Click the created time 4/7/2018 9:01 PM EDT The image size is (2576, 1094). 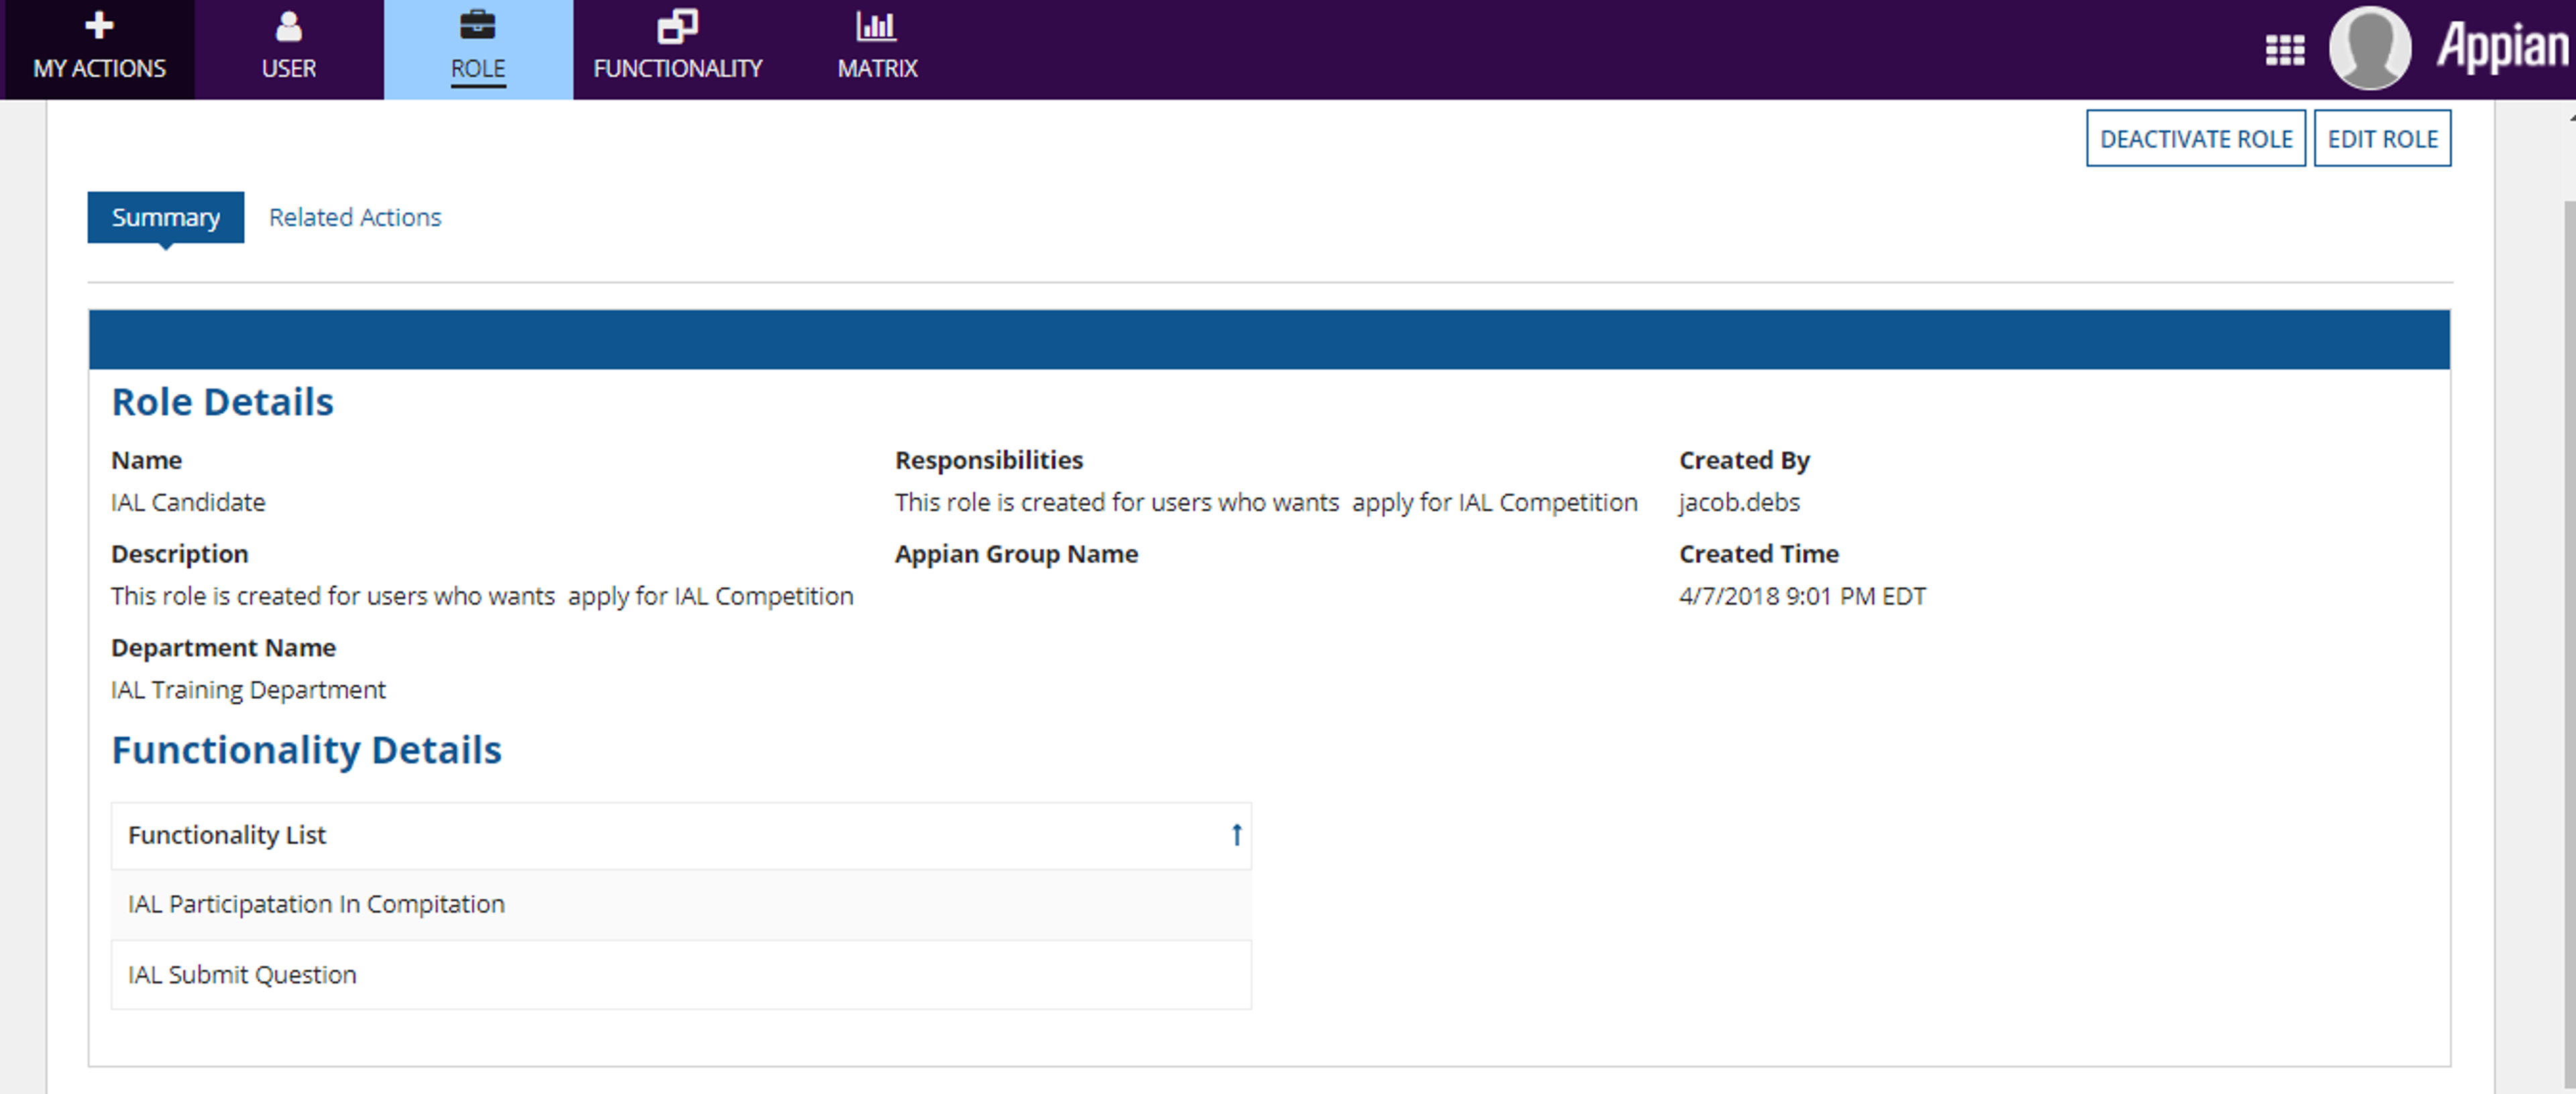[1802, 596]
